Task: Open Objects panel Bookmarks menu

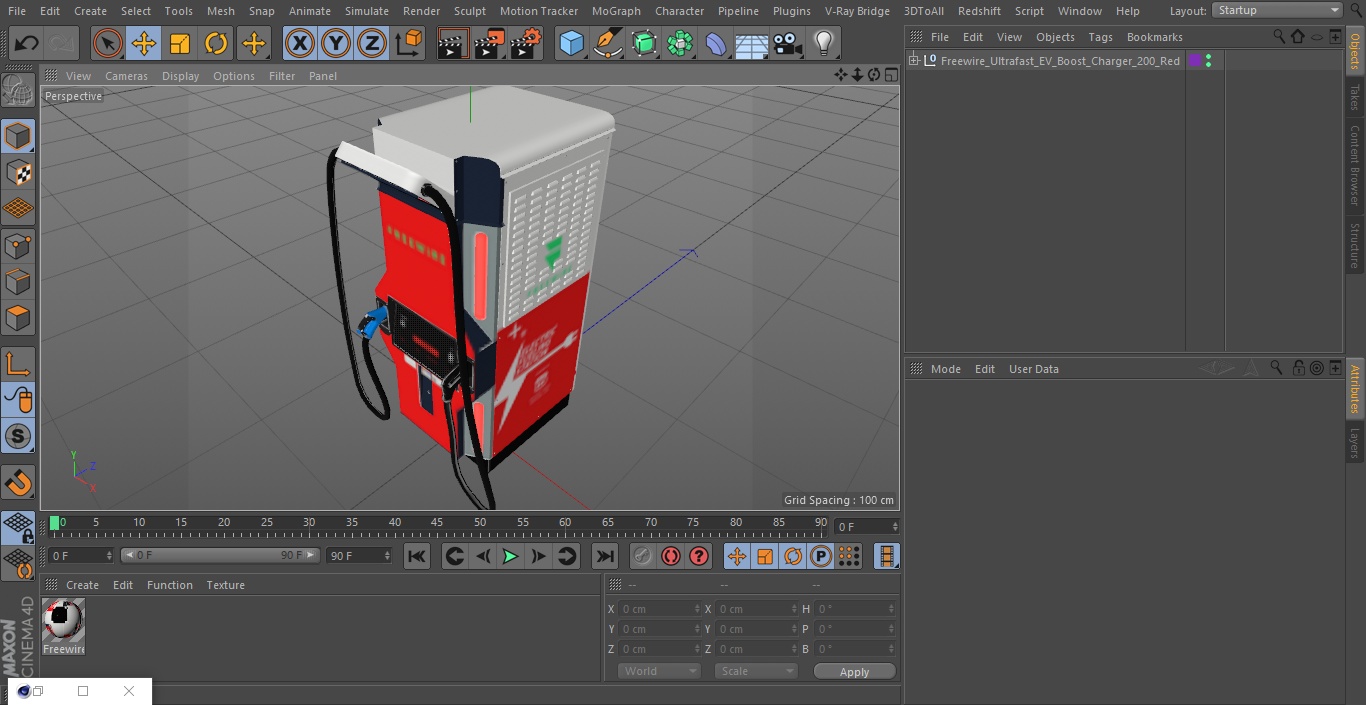Action: (x=1154, y=37)
